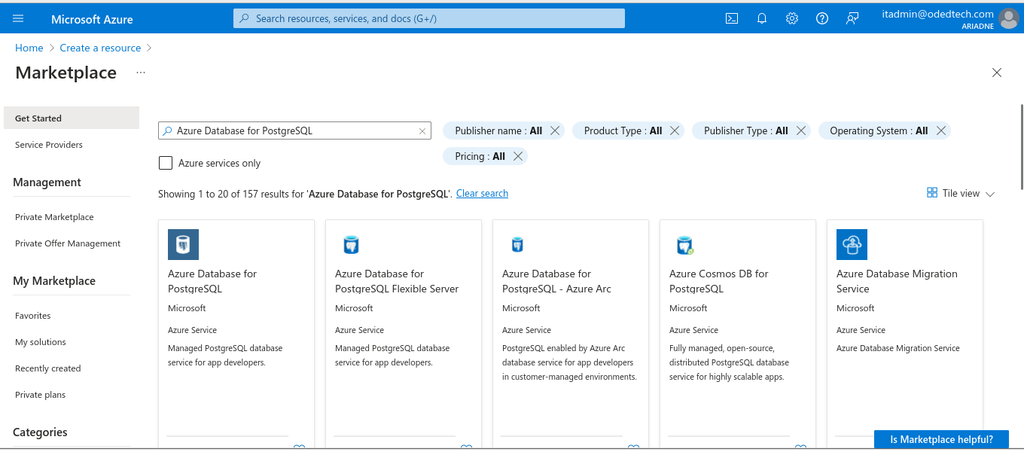Click the Marketplace search input field
Image resolution: width=1024 pixels, height=450 pixels.
click(295, 131)
